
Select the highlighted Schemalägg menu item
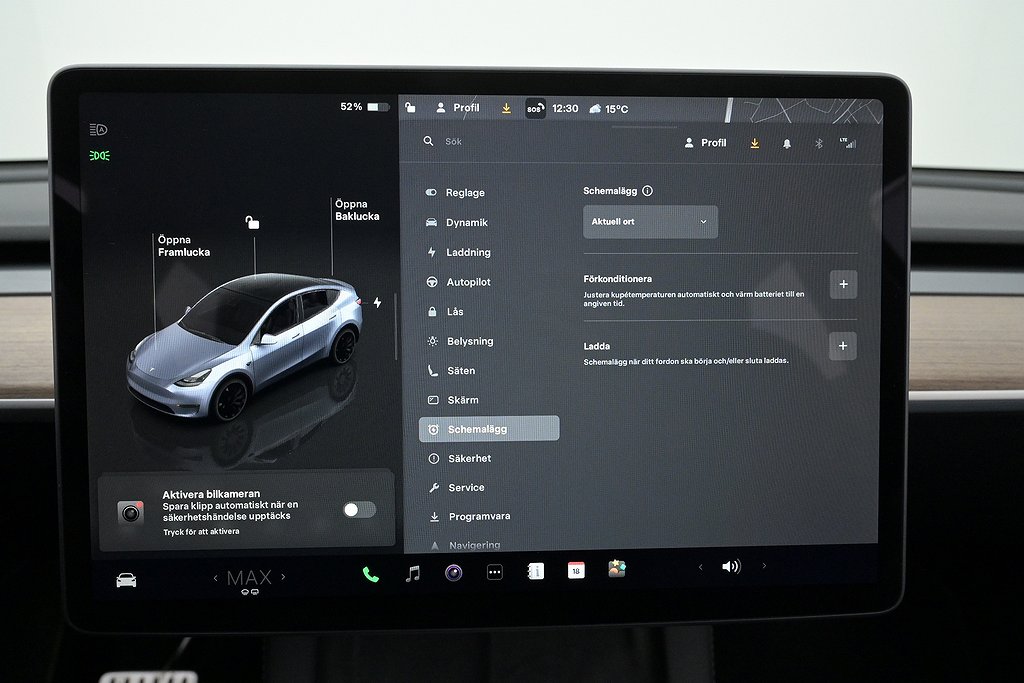pyautogui.click(x=489, y=429)
